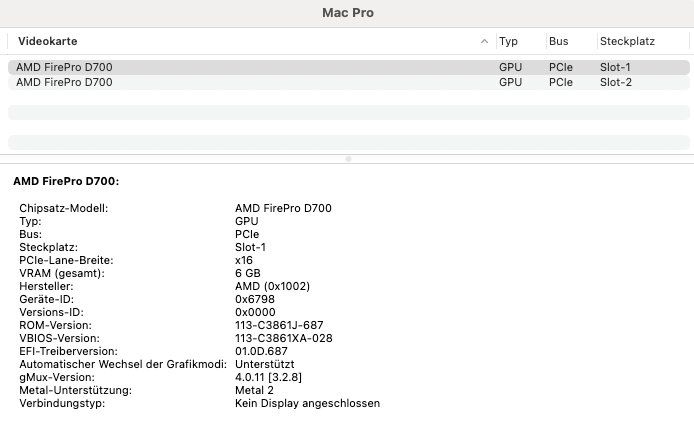Click the Automatischer Wechsel der Grafikmodi: label
This screenshot has height=422, width=694.
pos(123,364)
